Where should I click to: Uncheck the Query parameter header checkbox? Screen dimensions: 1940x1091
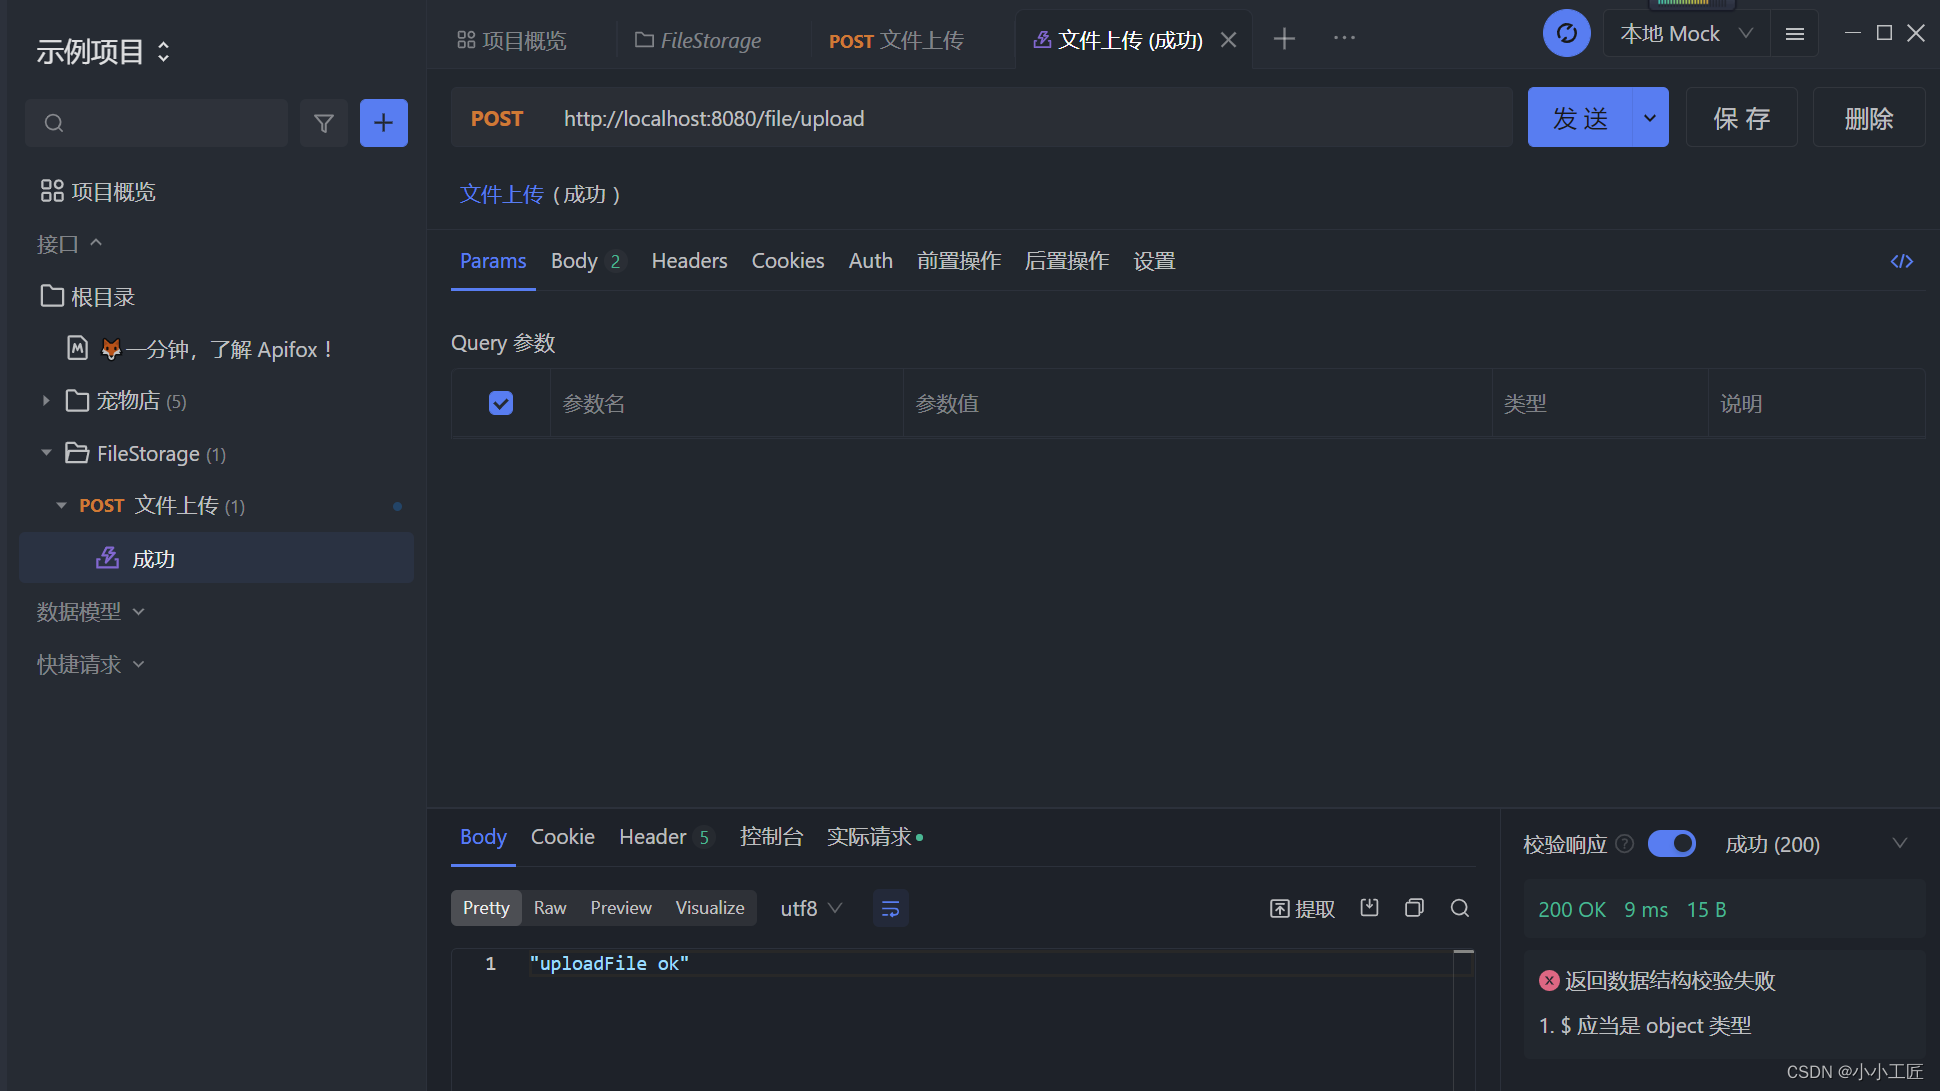pos(501,403)
